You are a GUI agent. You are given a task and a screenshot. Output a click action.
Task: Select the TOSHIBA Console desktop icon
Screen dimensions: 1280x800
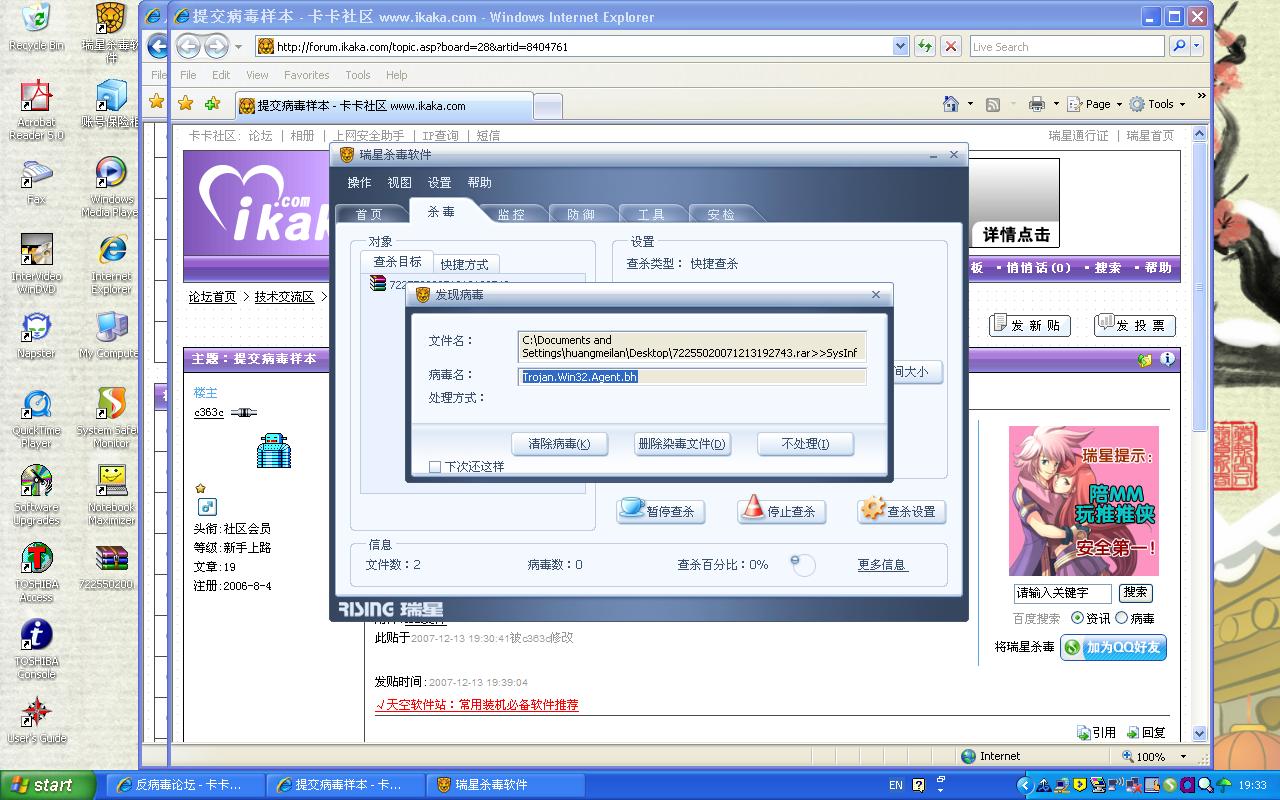[36, 649]
